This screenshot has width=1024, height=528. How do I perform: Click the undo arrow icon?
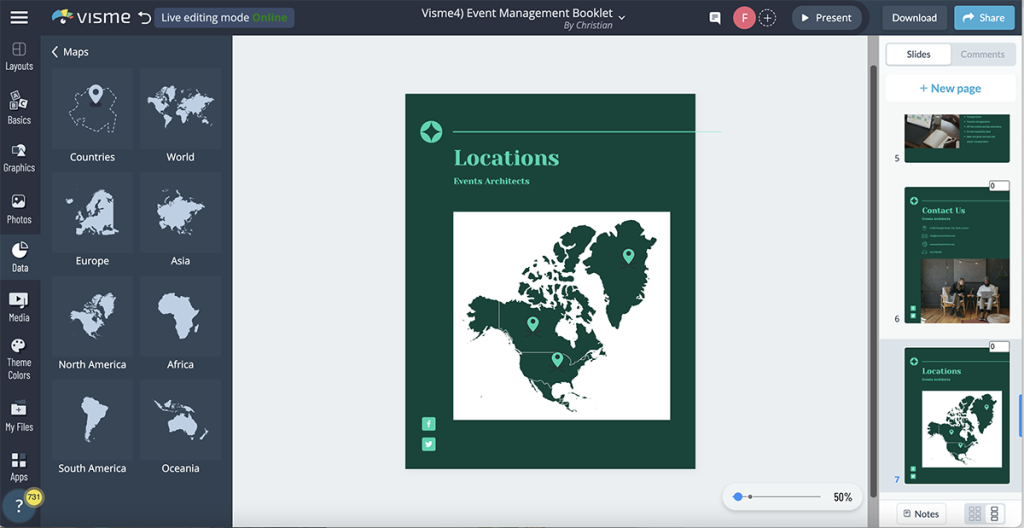(145, 17)
